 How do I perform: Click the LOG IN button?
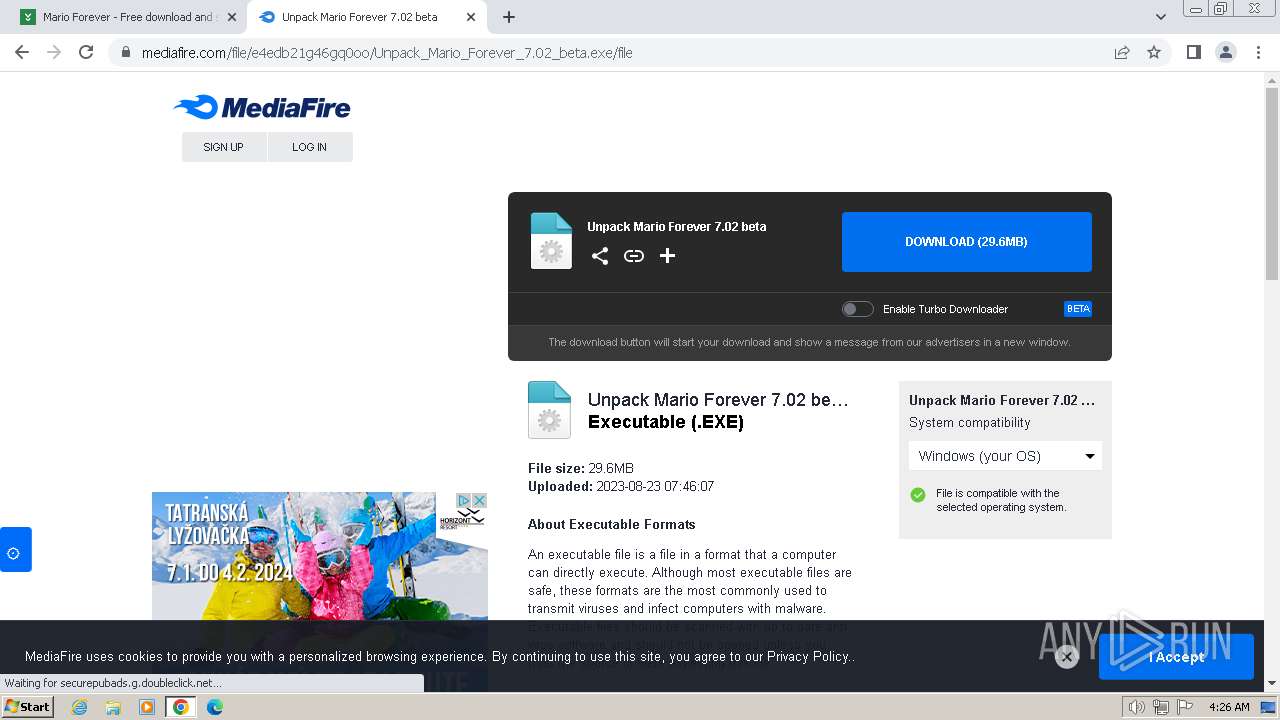pyautogui.click(x=309, y=147)
